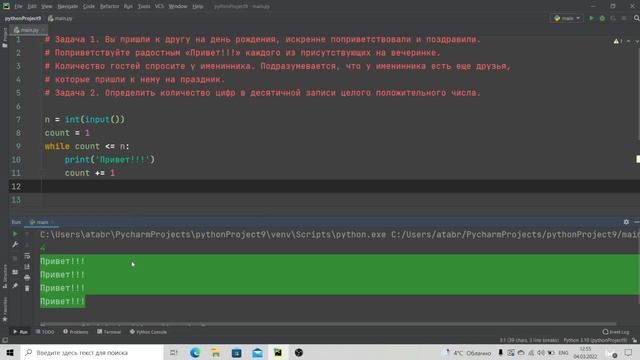Open the Problems tool window tab
Viewport: 640px width, 360px height.
(x=76, y=332)
